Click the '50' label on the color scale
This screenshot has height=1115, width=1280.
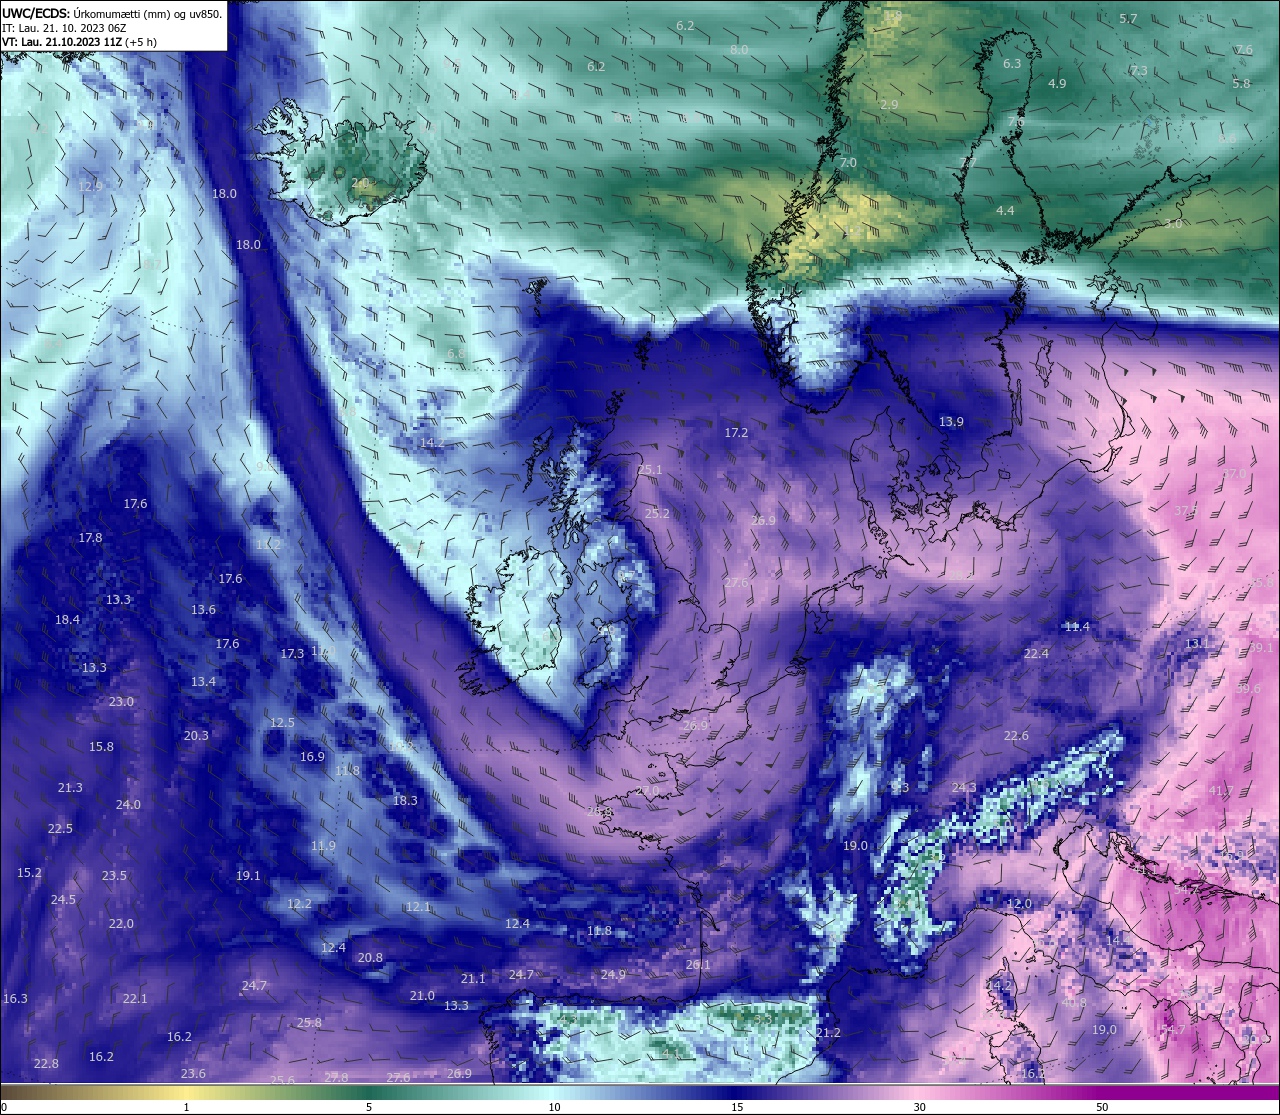(1102, 1107)
